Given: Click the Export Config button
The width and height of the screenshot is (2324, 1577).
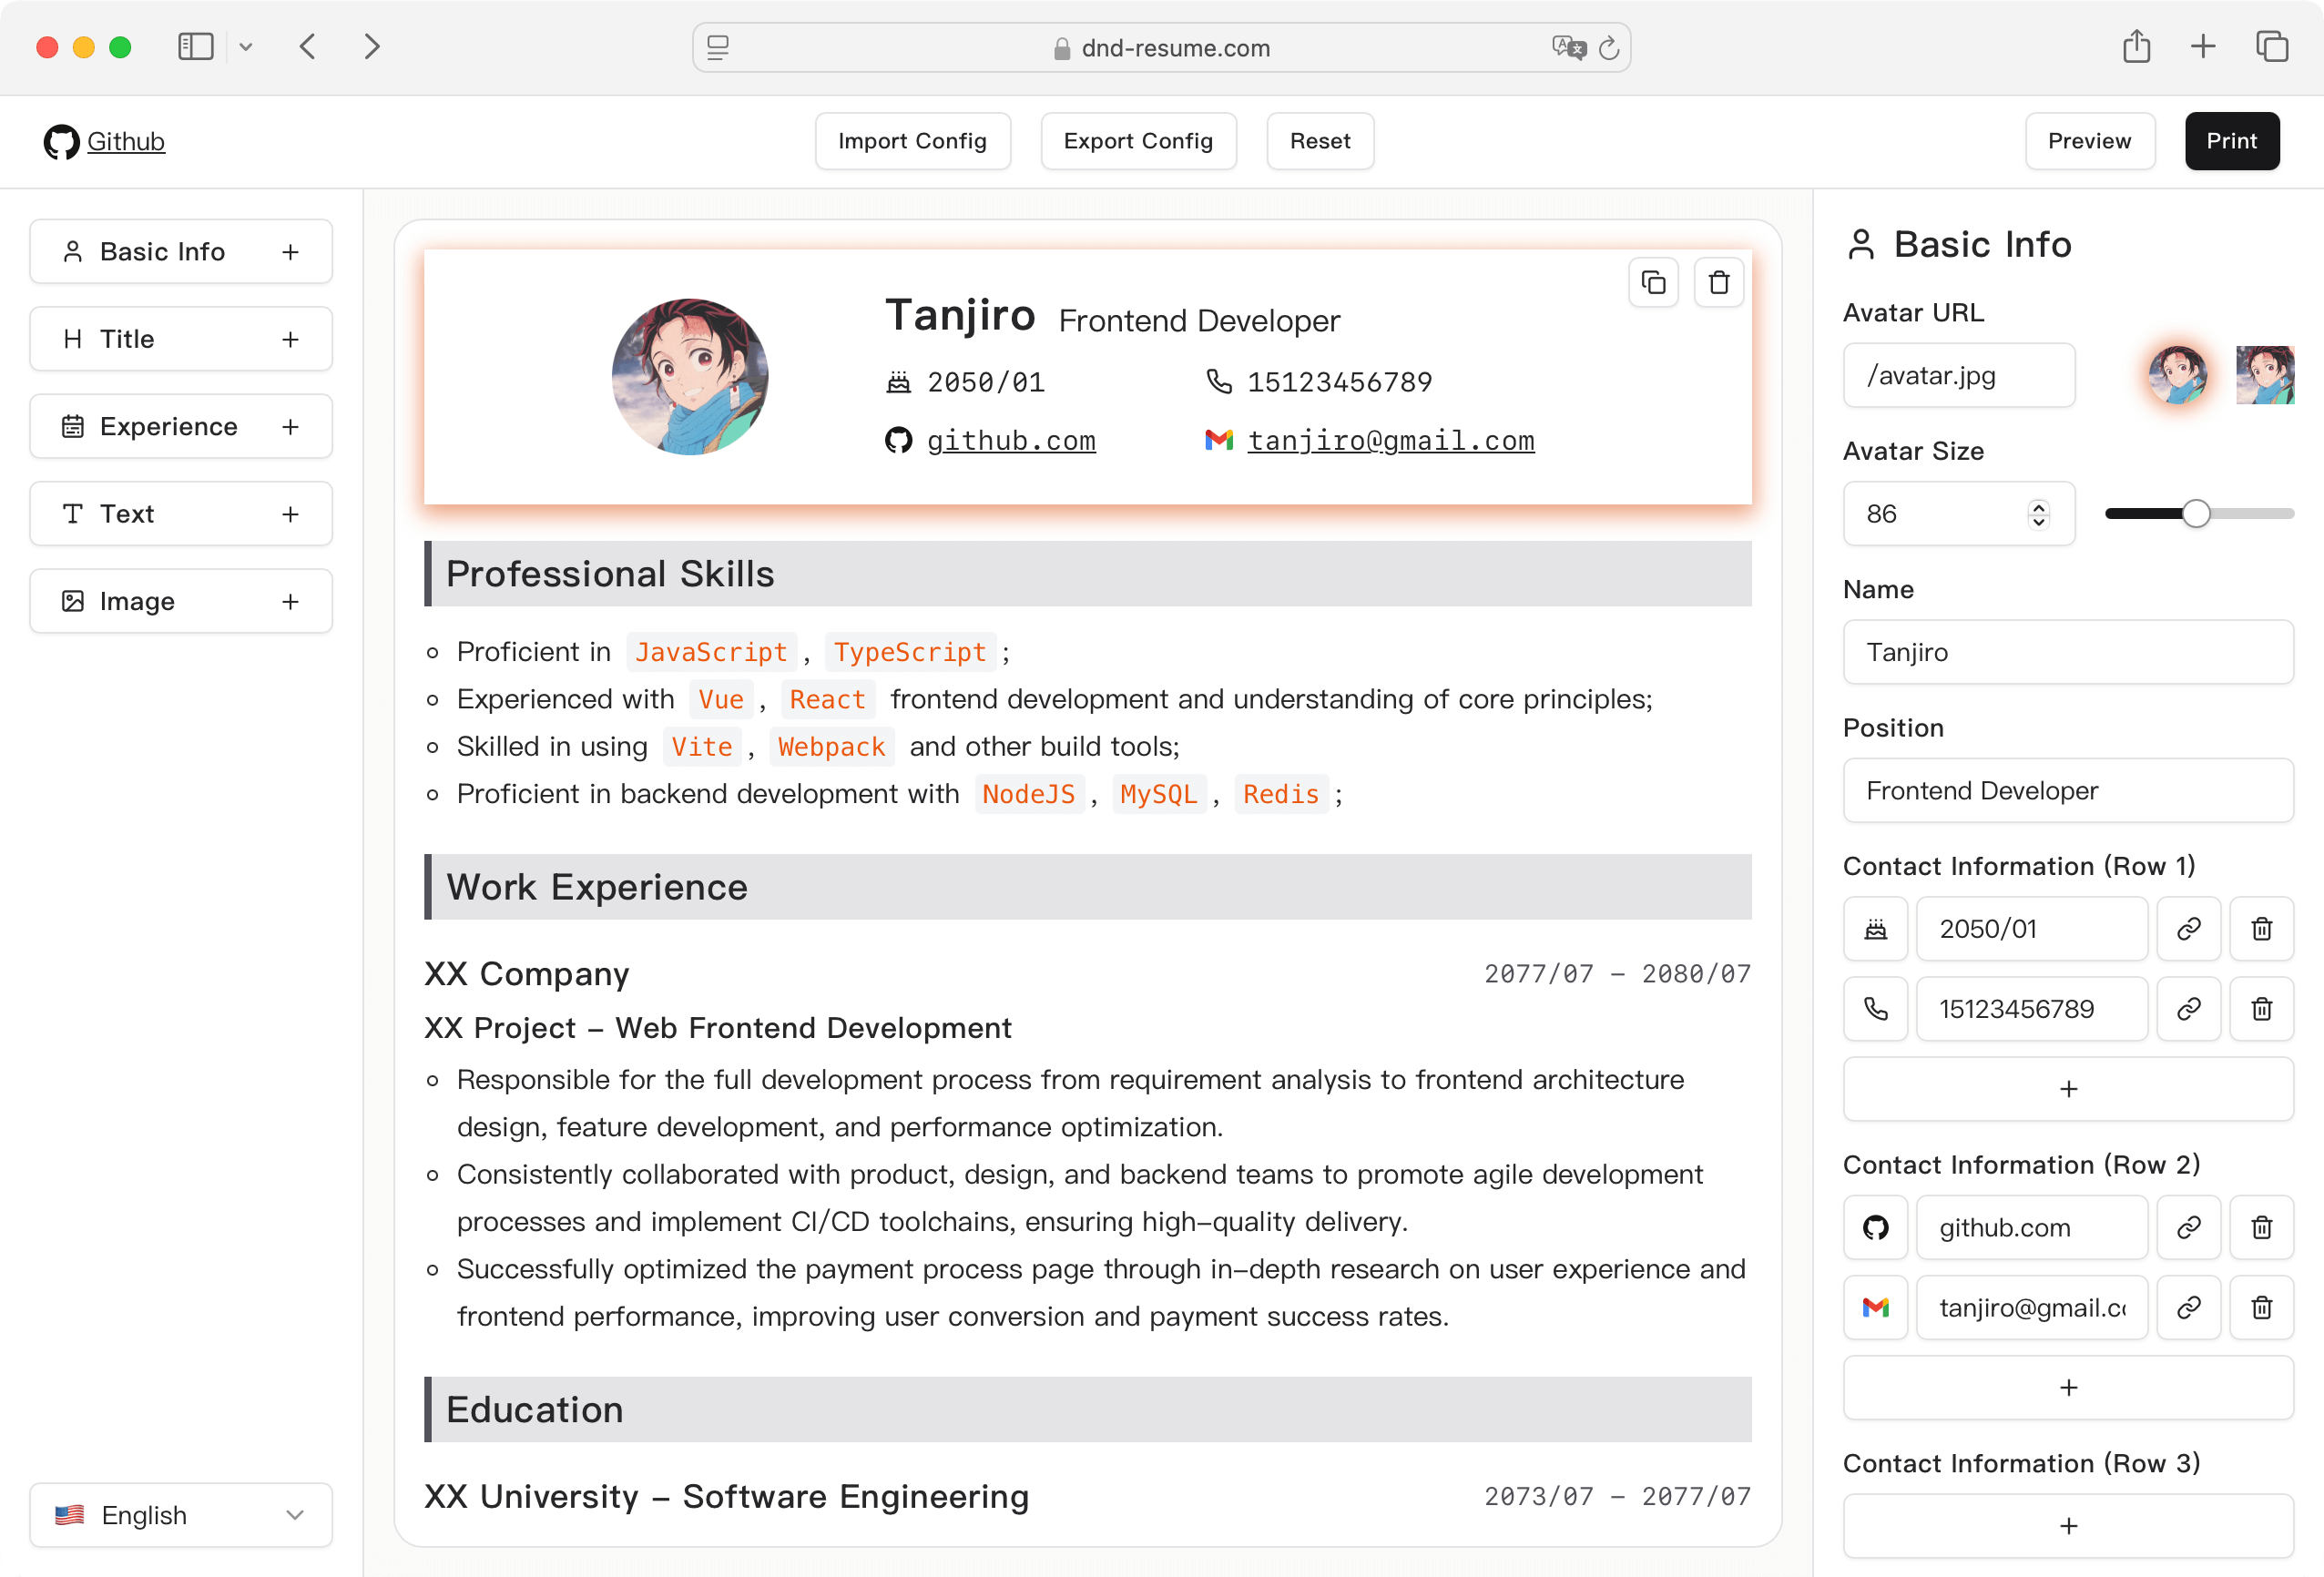Looking at the screenshot, I should point(1138,141).
